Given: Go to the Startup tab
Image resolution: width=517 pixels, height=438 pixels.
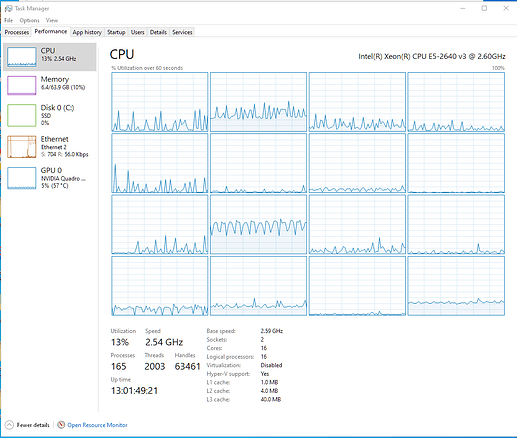Looking at the screenshot, I should pos(116,32).
